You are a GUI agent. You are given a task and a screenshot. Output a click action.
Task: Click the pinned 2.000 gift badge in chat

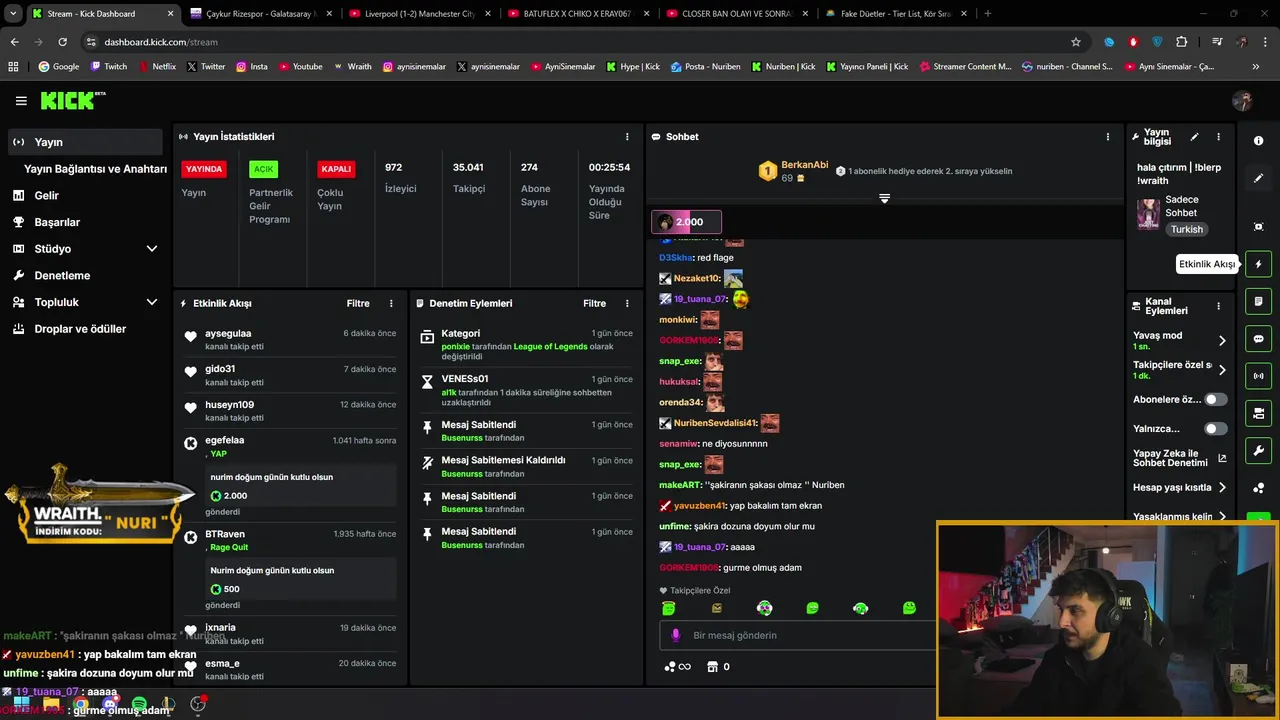click(686, 222)
